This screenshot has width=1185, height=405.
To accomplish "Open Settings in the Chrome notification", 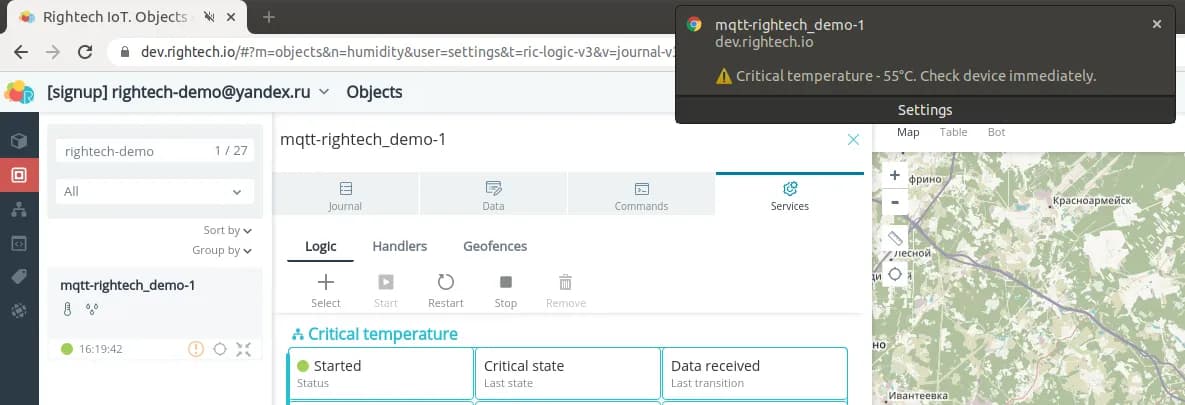I will [924, 110].
